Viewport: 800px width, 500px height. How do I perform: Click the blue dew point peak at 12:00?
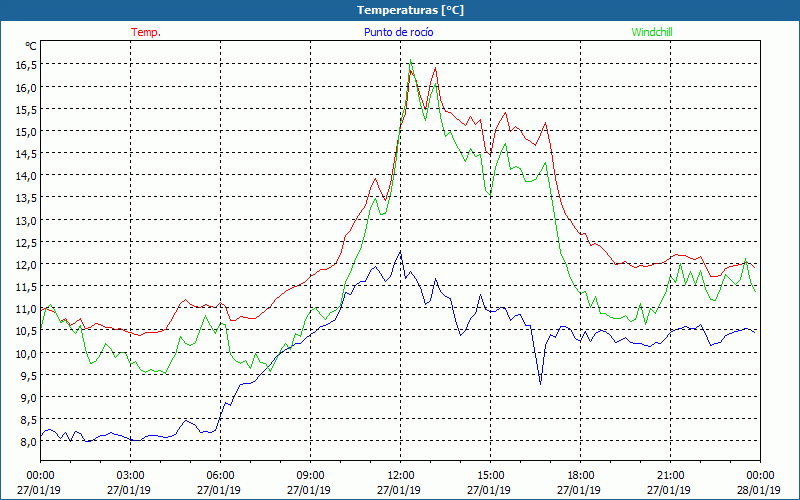401,252
